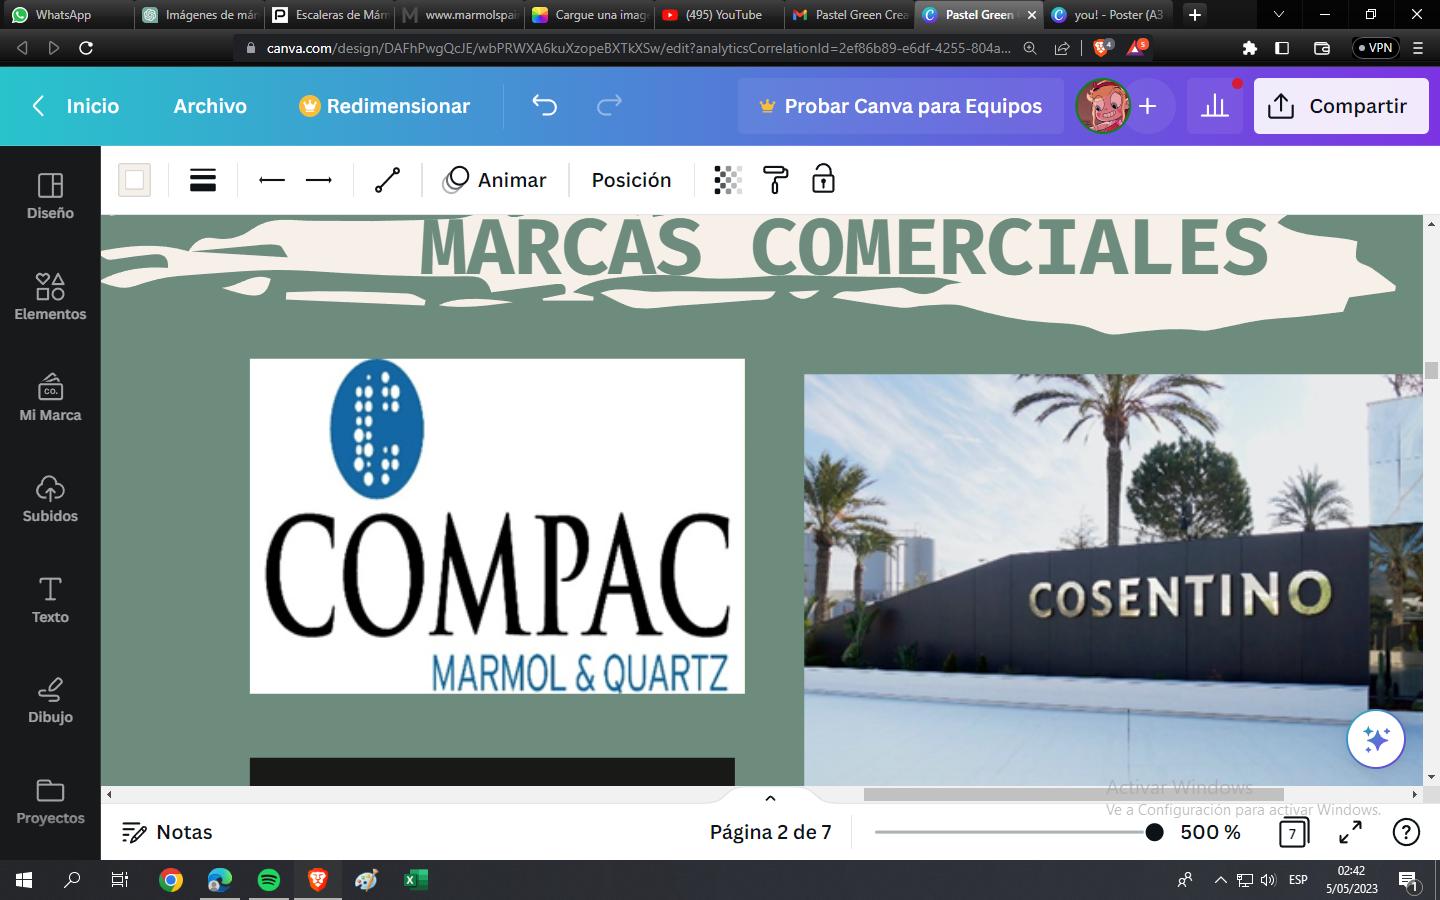This screenshot has width=1440, height=900.
Task: Open the 500 % zoom level menu
Action: pyautogui.click(x=1210, y=832)
